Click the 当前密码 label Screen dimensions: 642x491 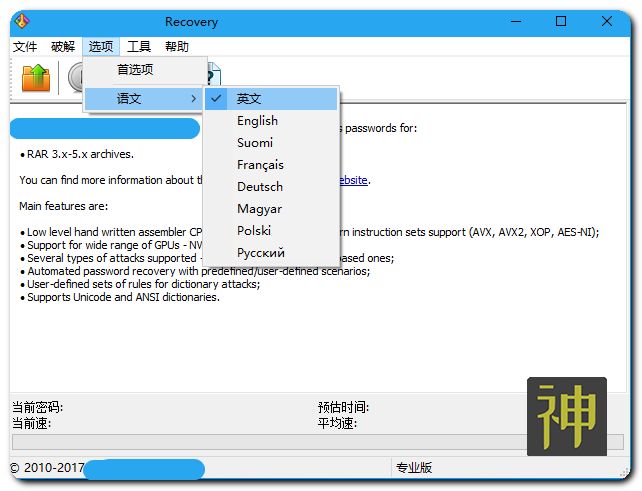37,407
